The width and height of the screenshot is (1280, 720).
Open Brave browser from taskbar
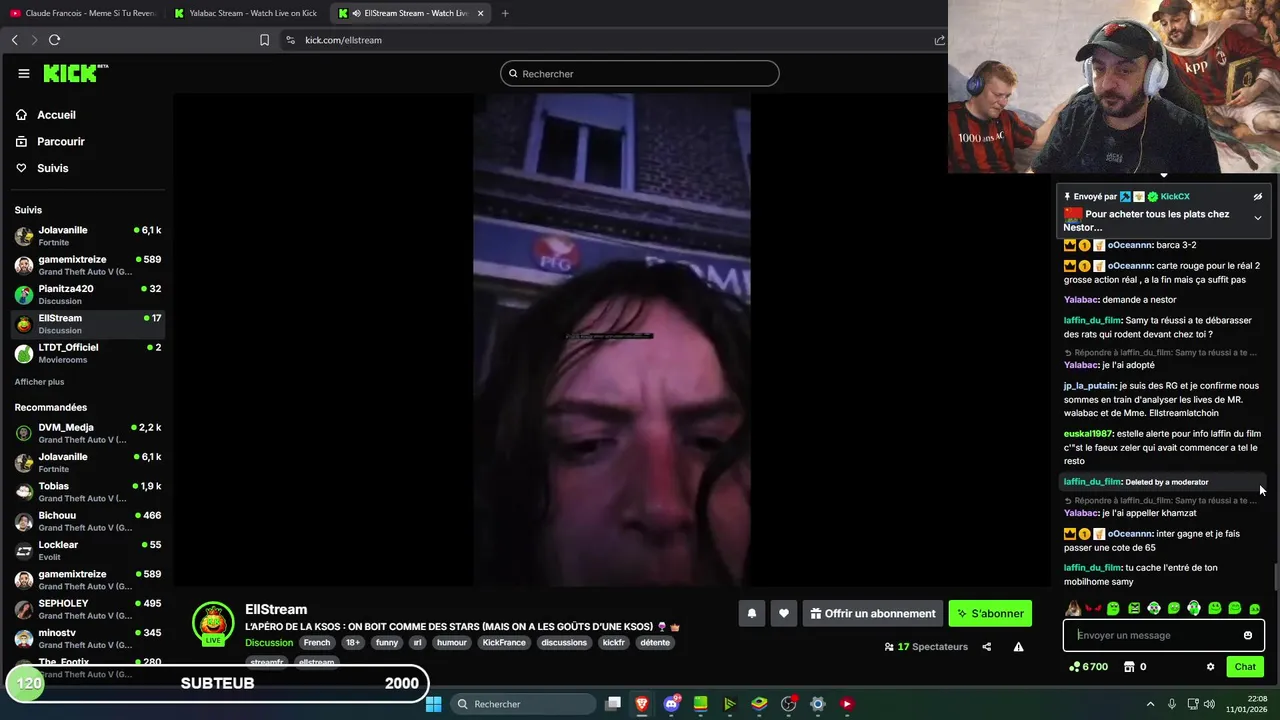[642, 704]
